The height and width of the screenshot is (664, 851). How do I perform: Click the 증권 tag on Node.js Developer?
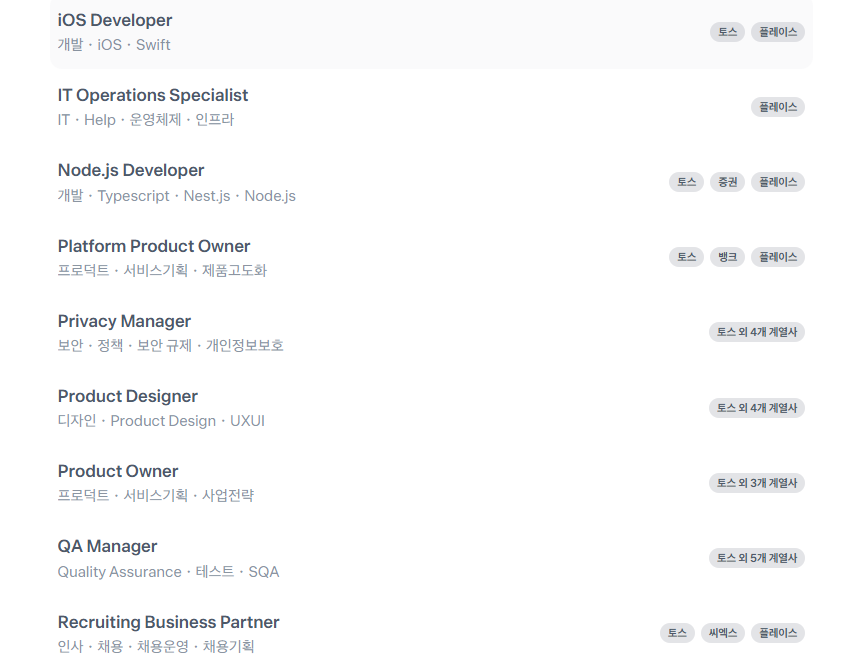click(727, 182)
